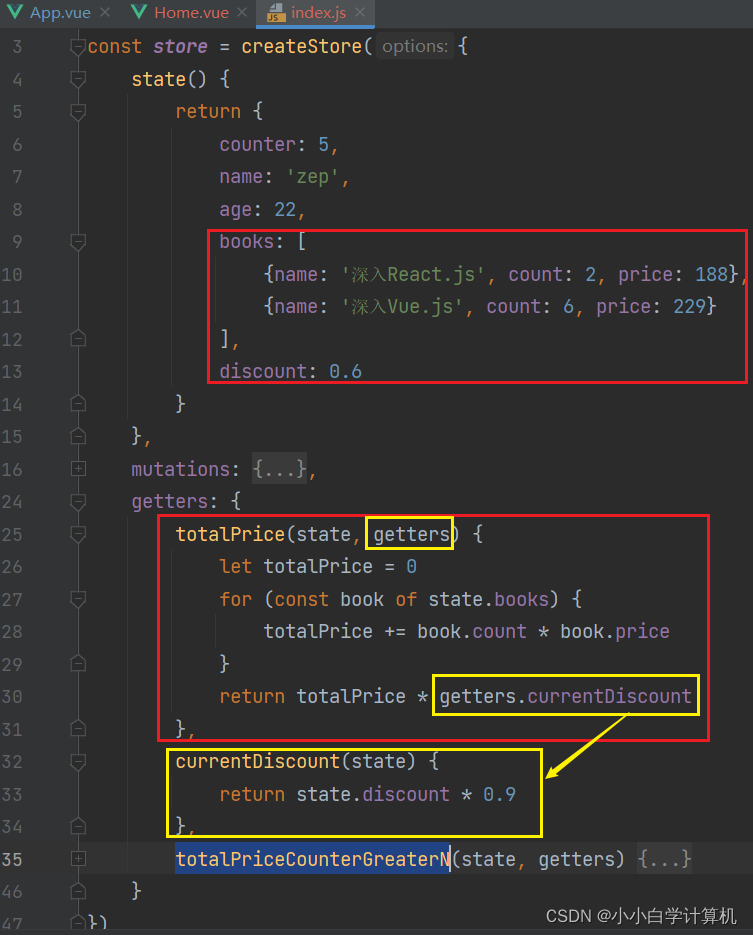Click the '深入Vue.js' string
The width and height of the screenshot is (753, 935).
point(403,306)
